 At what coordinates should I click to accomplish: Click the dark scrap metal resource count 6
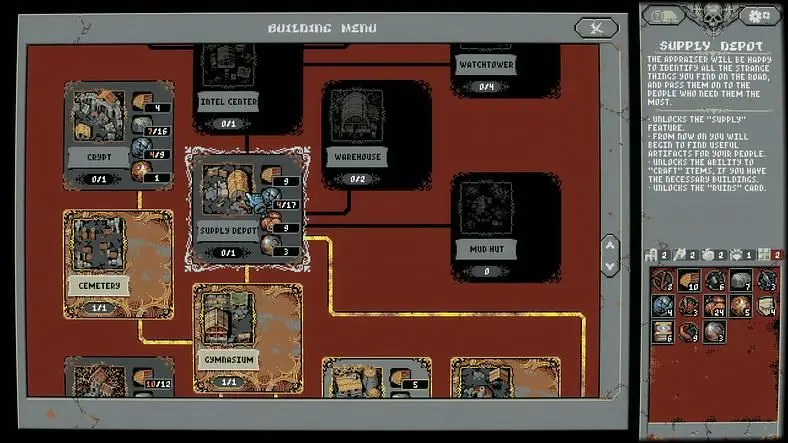[x=715, y=280]
